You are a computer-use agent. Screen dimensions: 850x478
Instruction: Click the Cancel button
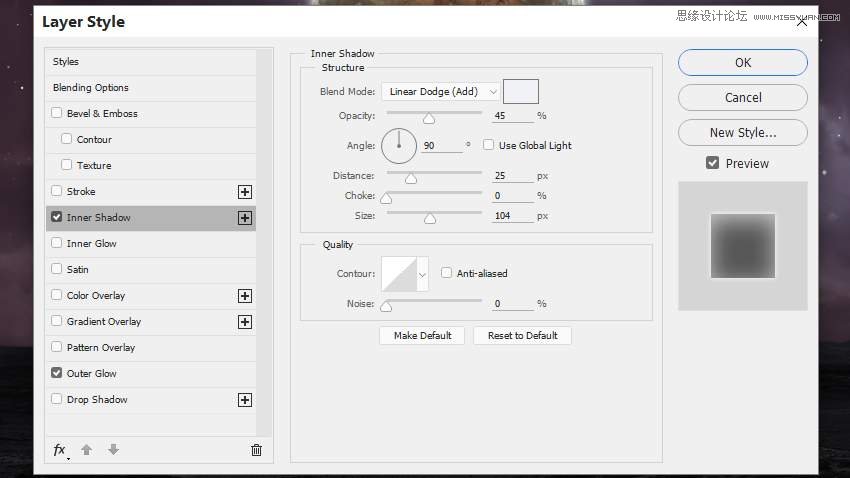point(743,98)
